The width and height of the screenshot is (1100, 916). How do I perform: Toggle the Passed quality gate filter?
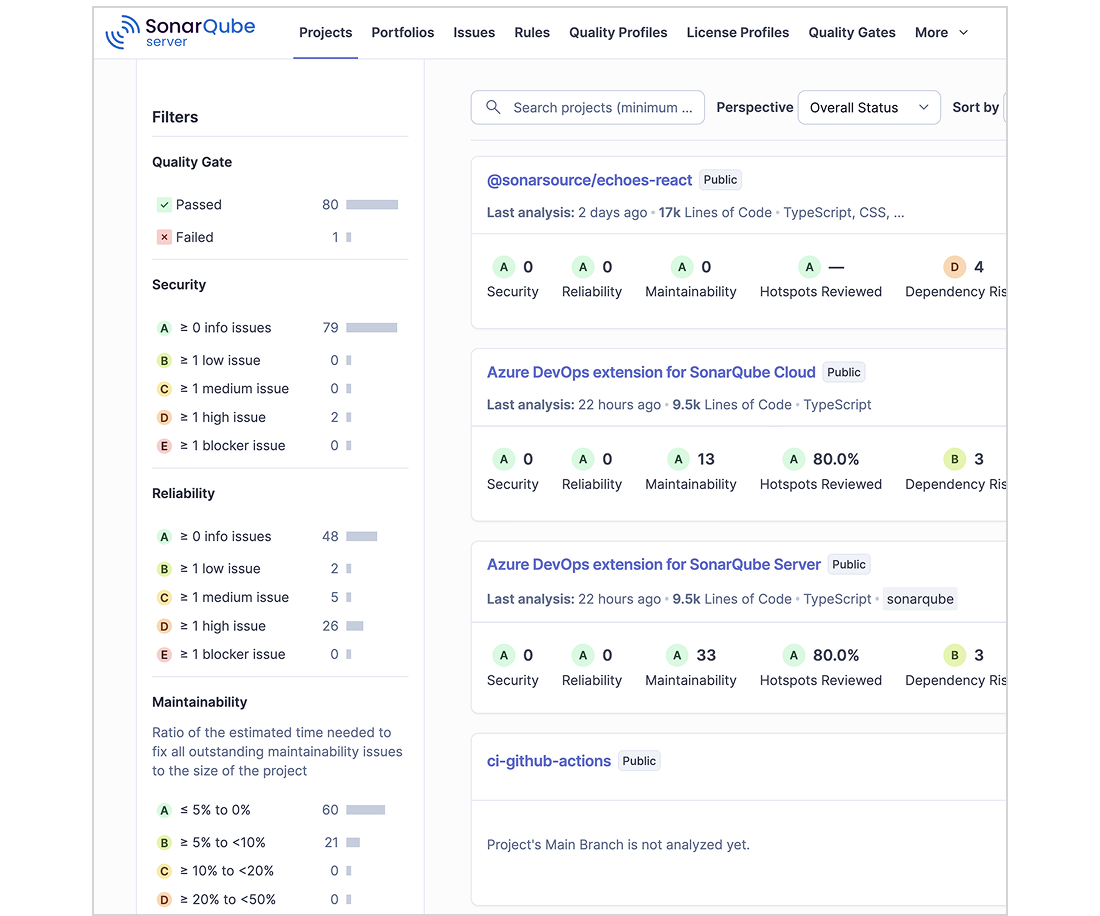[276, 205]
